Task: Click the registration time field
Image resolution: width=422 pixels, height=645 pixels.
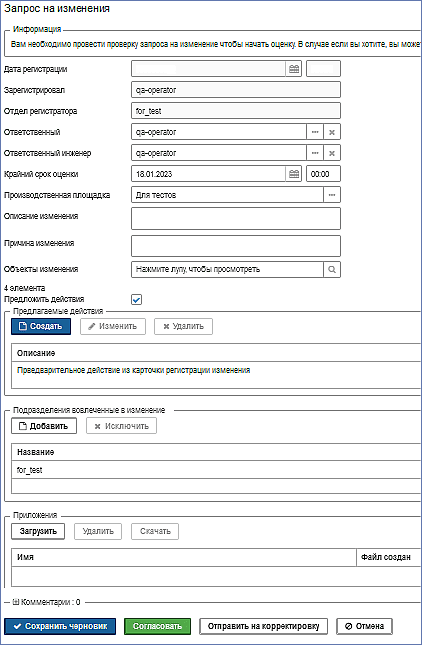Action: click(323, 69)
